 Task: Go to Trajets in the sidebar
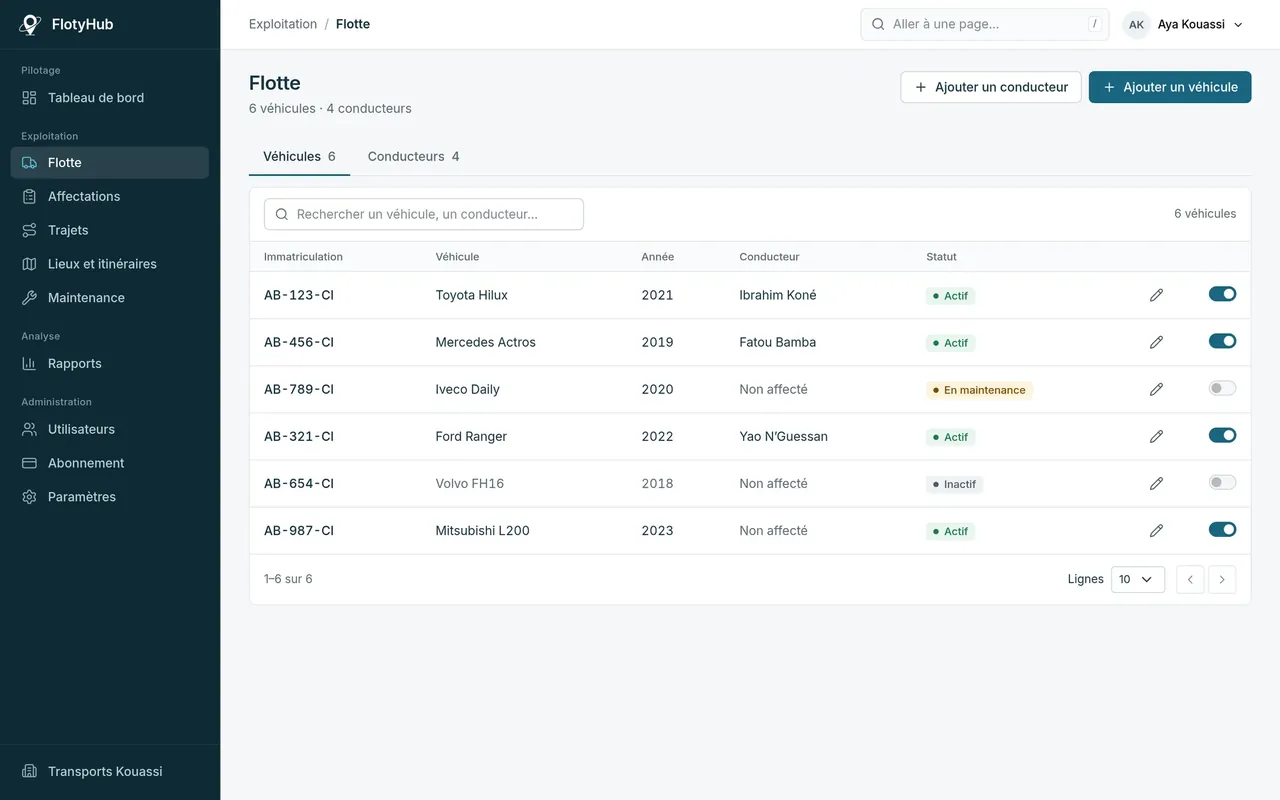click(110, 230)
